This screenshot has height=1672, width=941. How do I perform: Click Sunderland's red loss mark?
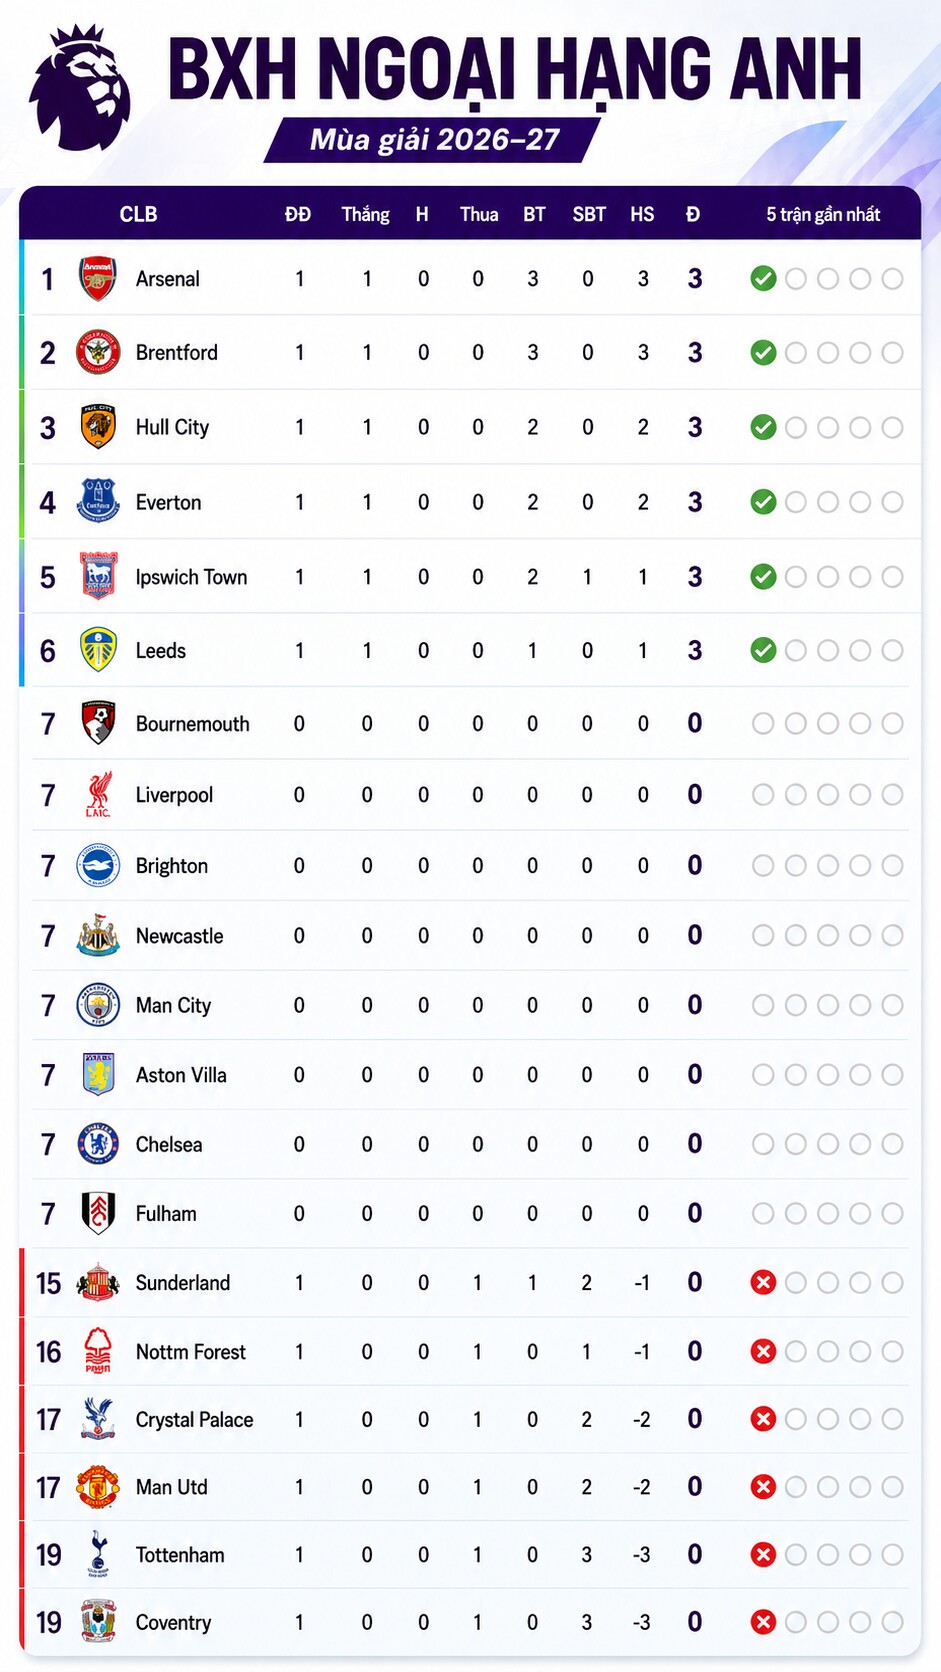click(763, 1282)
